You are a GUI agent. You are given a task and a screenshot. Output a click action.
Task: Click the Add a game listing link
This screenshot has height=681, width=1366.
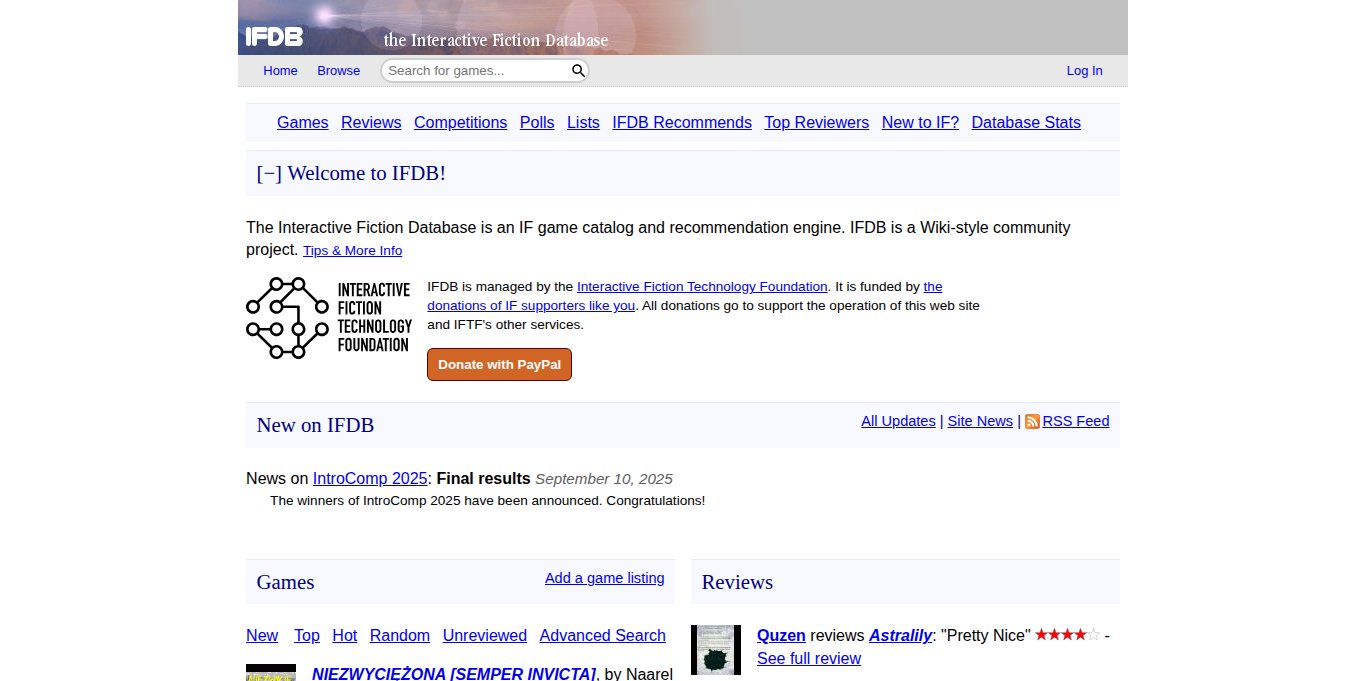click(x=604, y=578)
